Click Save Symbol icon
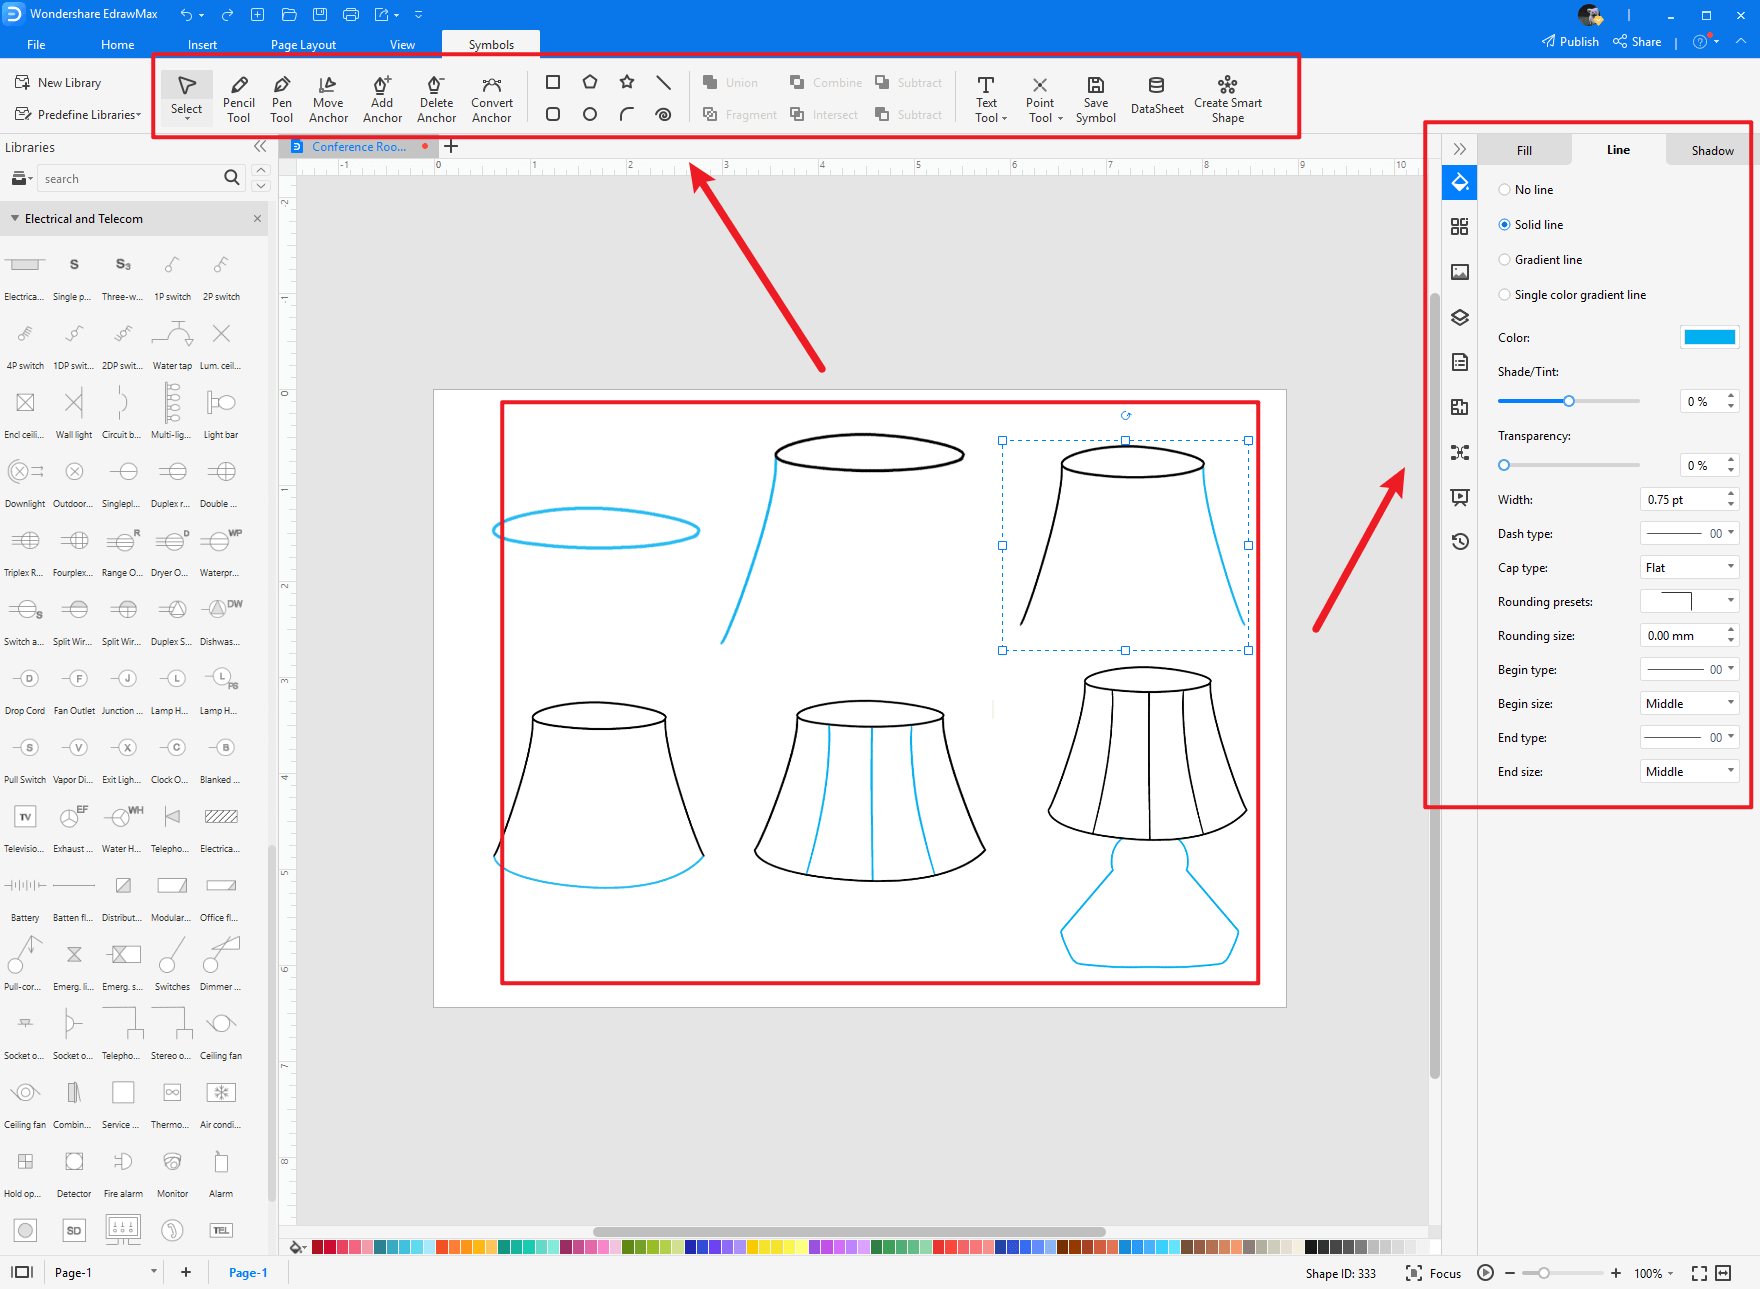 point(1095,98)
